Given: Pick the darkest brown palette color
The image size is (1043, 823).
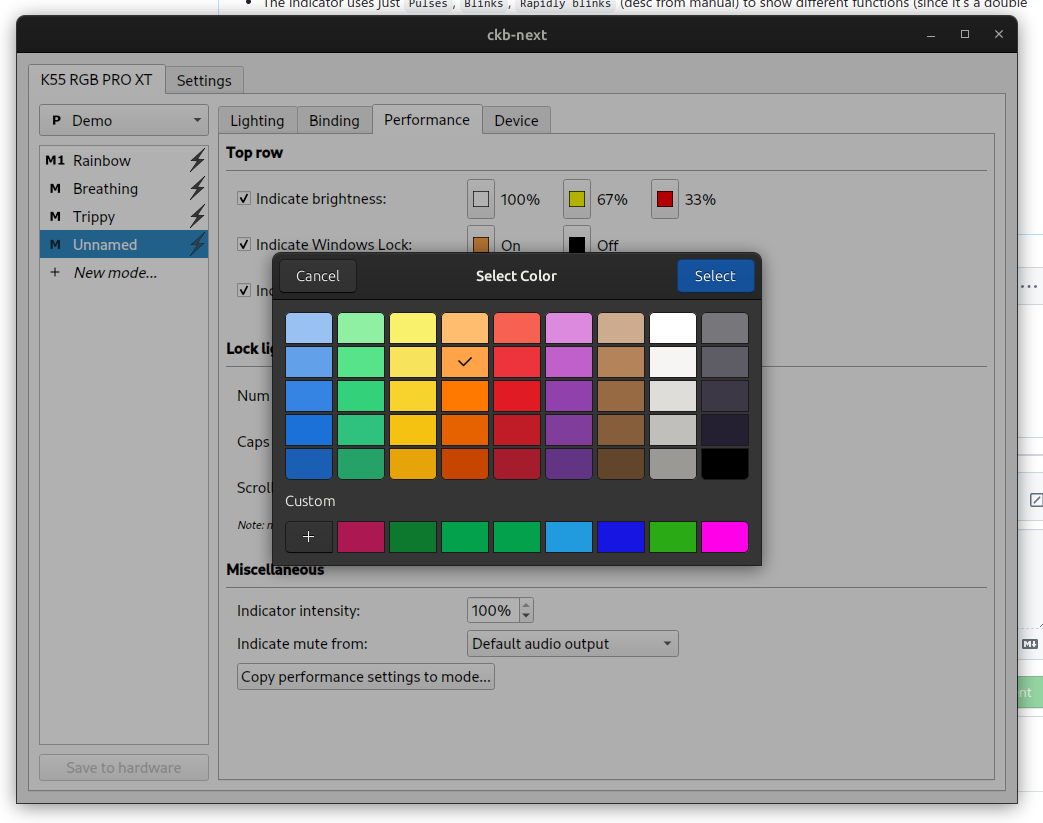Looking at the screenshot, I should tap(621, 464).
